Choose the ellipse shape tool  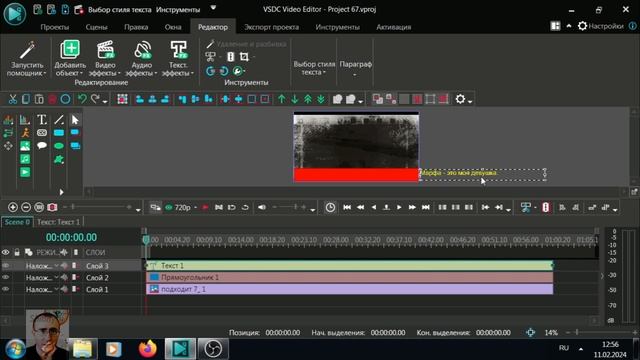[59, 146]
